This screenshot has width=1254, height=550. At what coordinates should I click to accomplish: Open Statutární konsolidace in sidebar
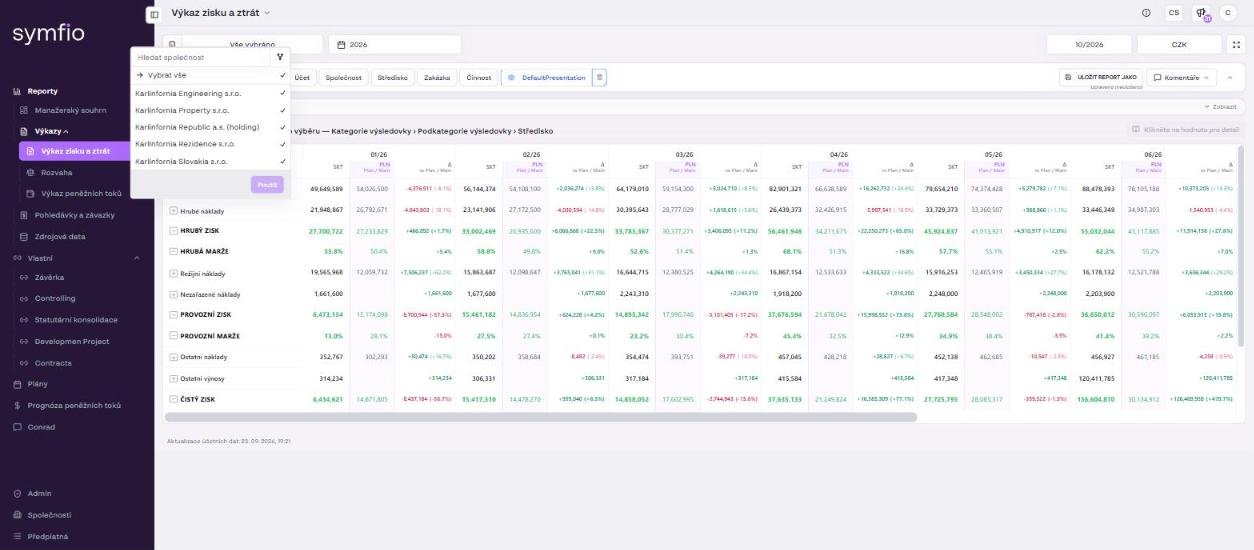coord(76,320)
